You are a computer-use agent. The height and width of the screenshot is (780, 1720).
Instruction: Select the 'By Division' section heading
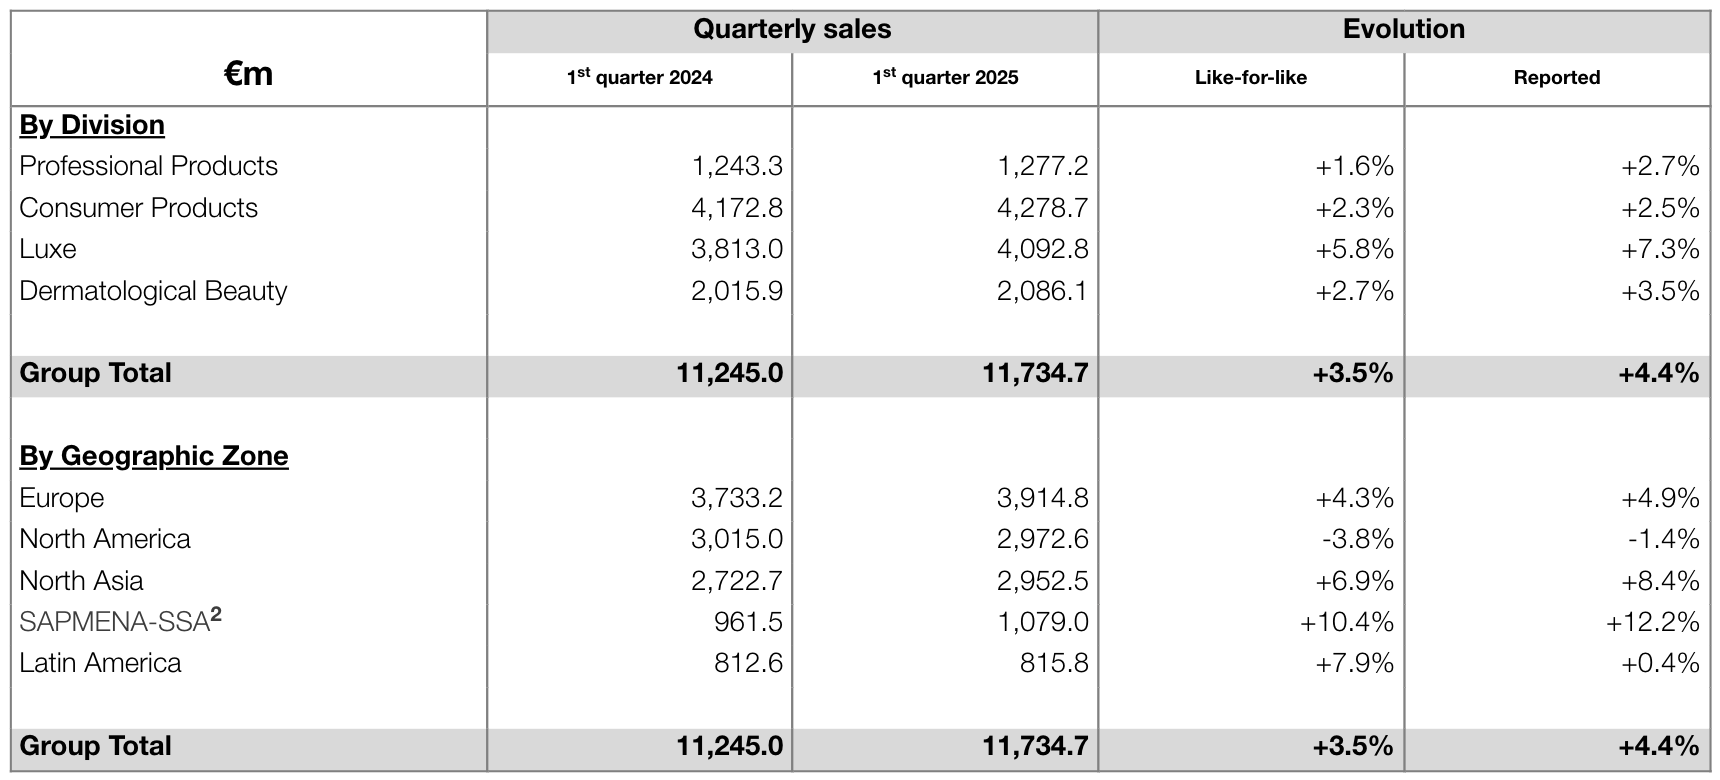click(x=92, y=125)
